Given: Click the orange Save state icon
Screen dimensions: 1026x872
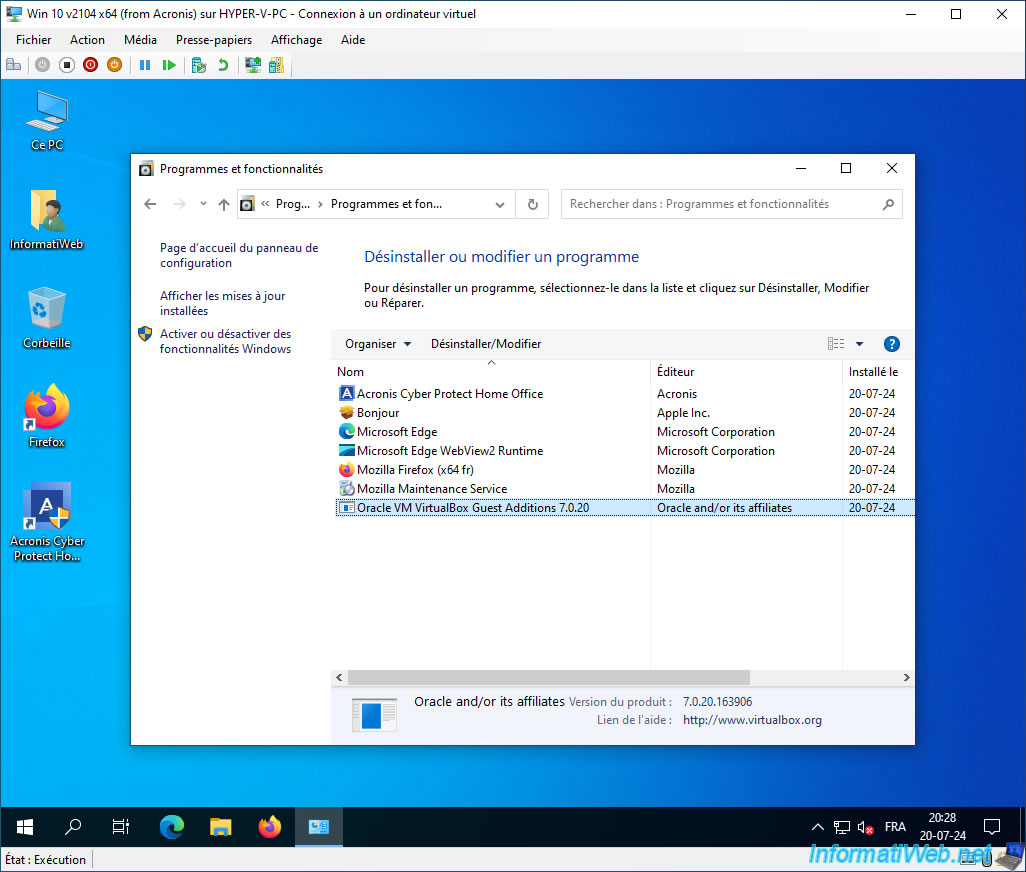Looking at the screenshot, I should [115, 65].
